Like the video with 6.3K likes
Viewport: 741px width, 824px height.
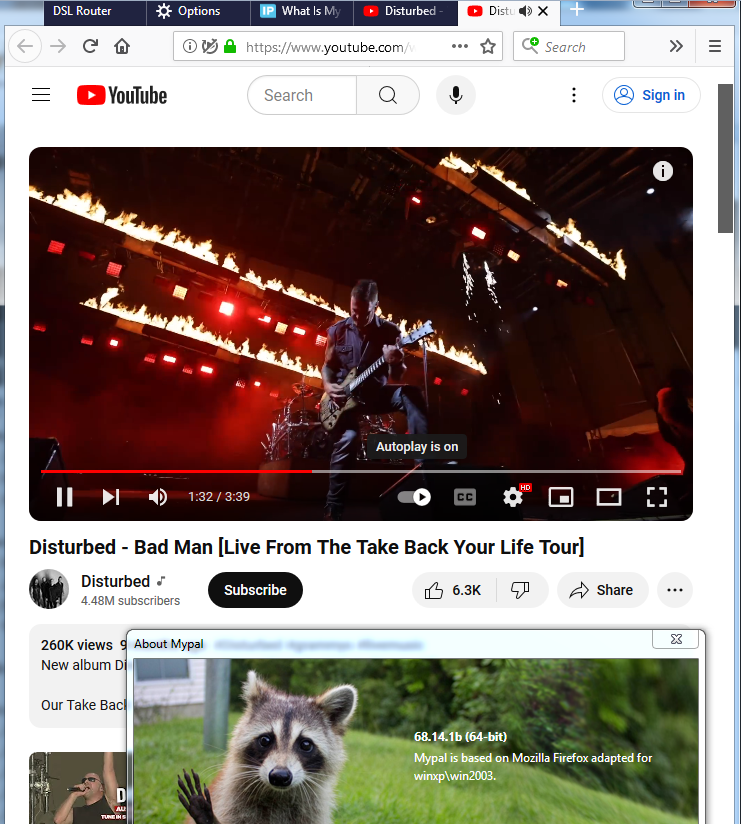(454, 590)
